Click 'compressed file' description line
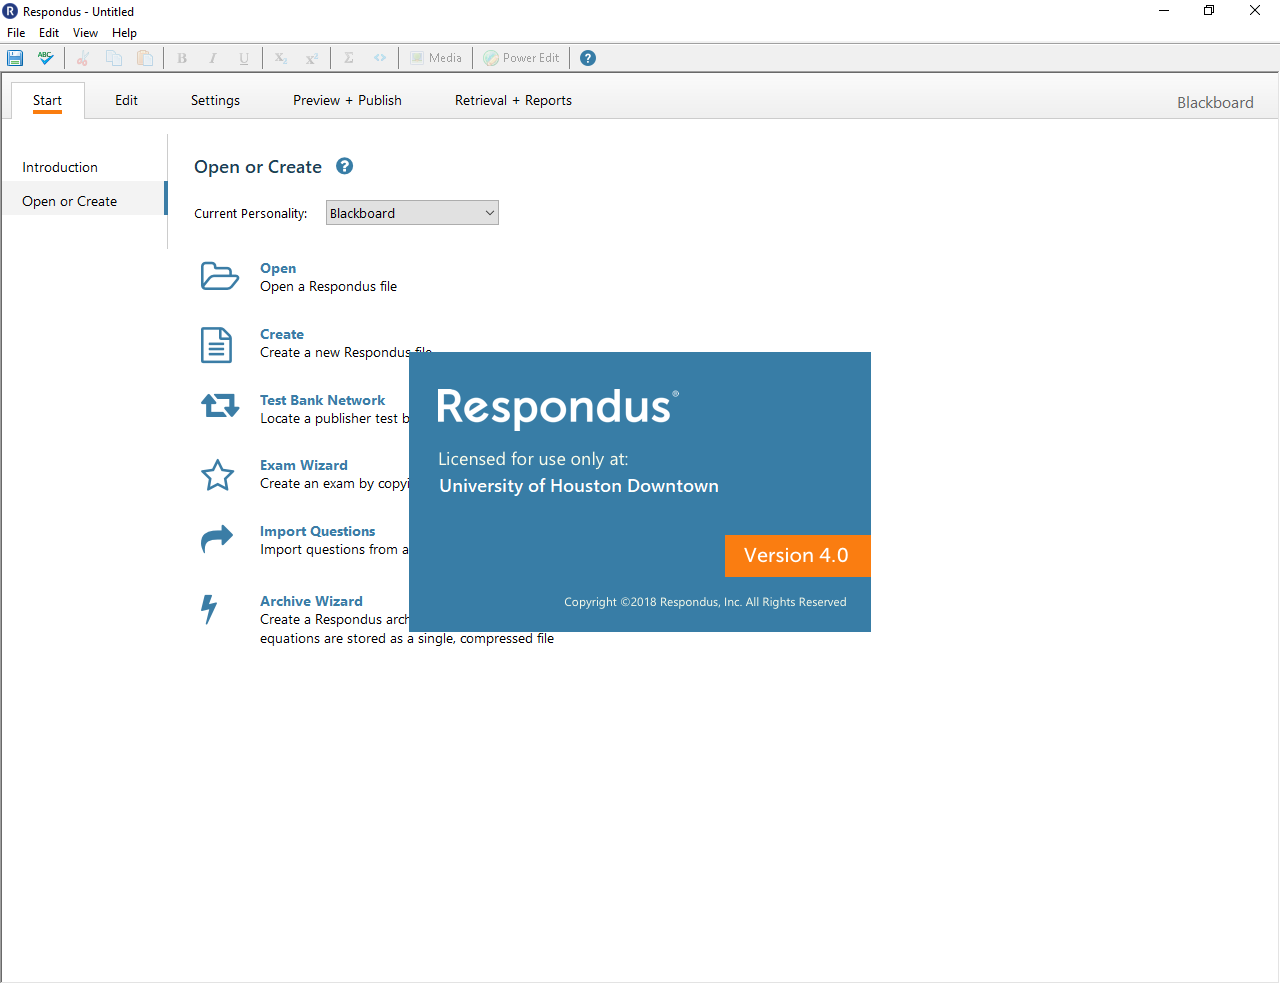This screenshot has width=1280, height=984. [407, 638]
